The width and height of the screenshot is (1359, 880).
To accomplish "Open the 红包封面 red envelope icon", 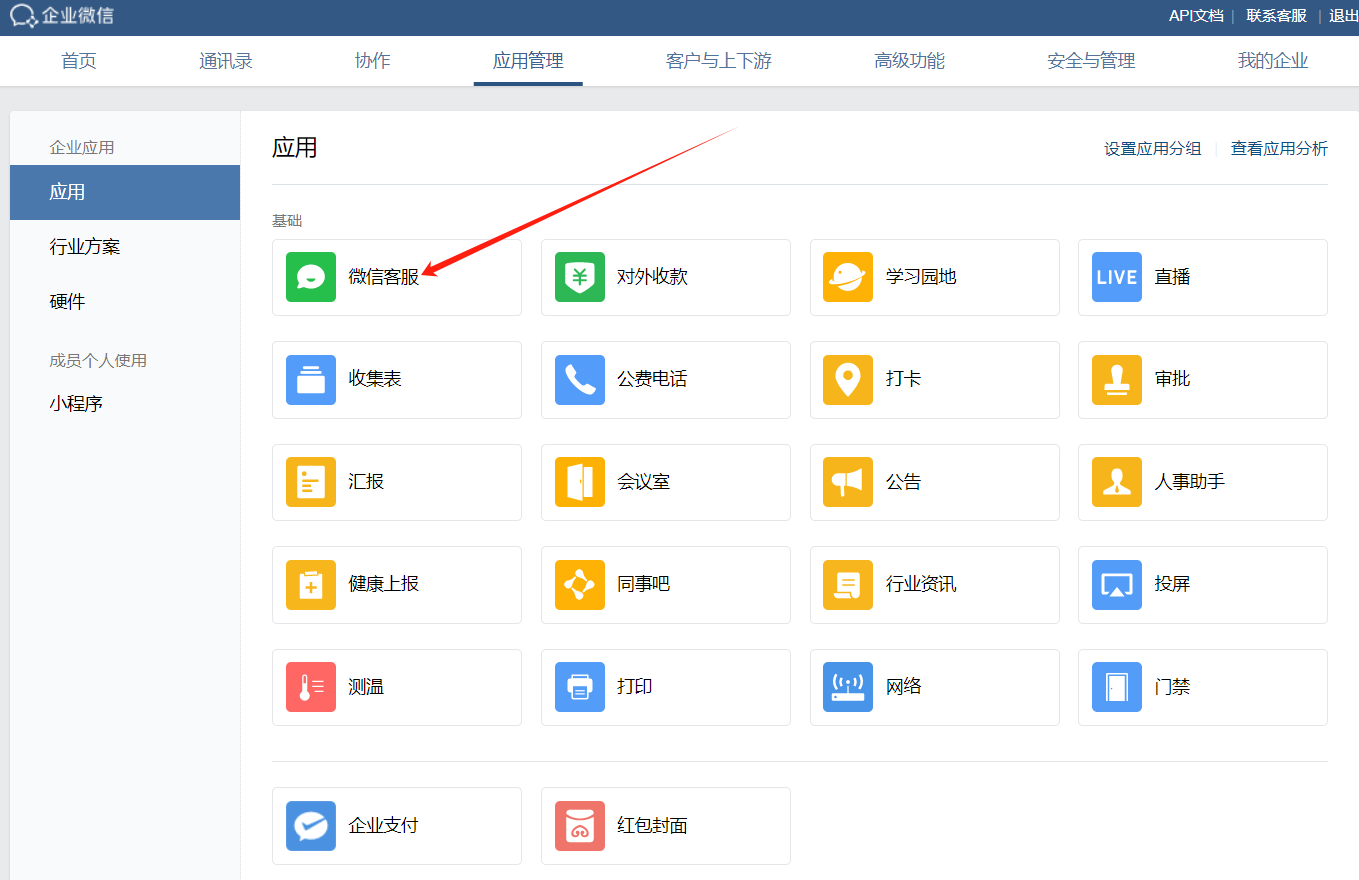I will (580, 826).
